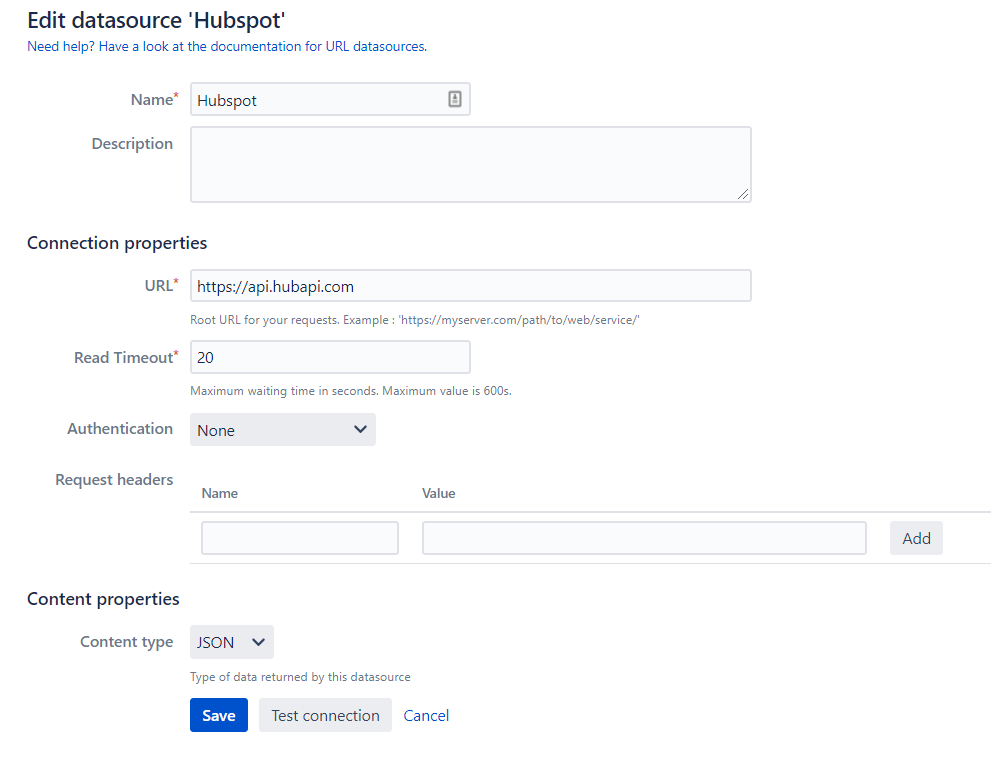
Task: Expand the Content type JSON dropdown
Action: (x=231, y=642)
